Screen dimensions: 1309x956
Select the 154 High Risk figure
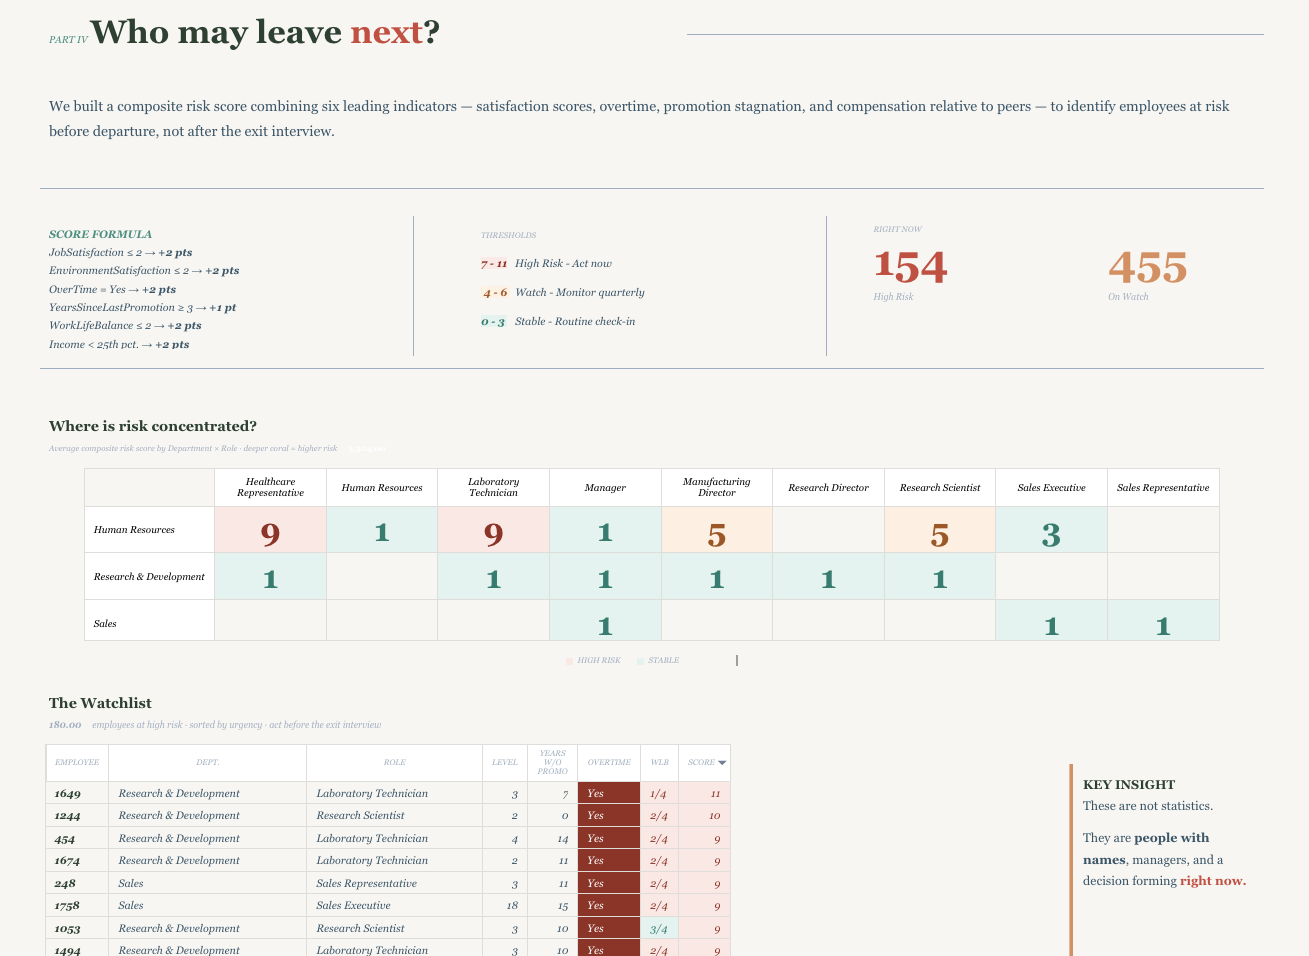click(910, 268)
